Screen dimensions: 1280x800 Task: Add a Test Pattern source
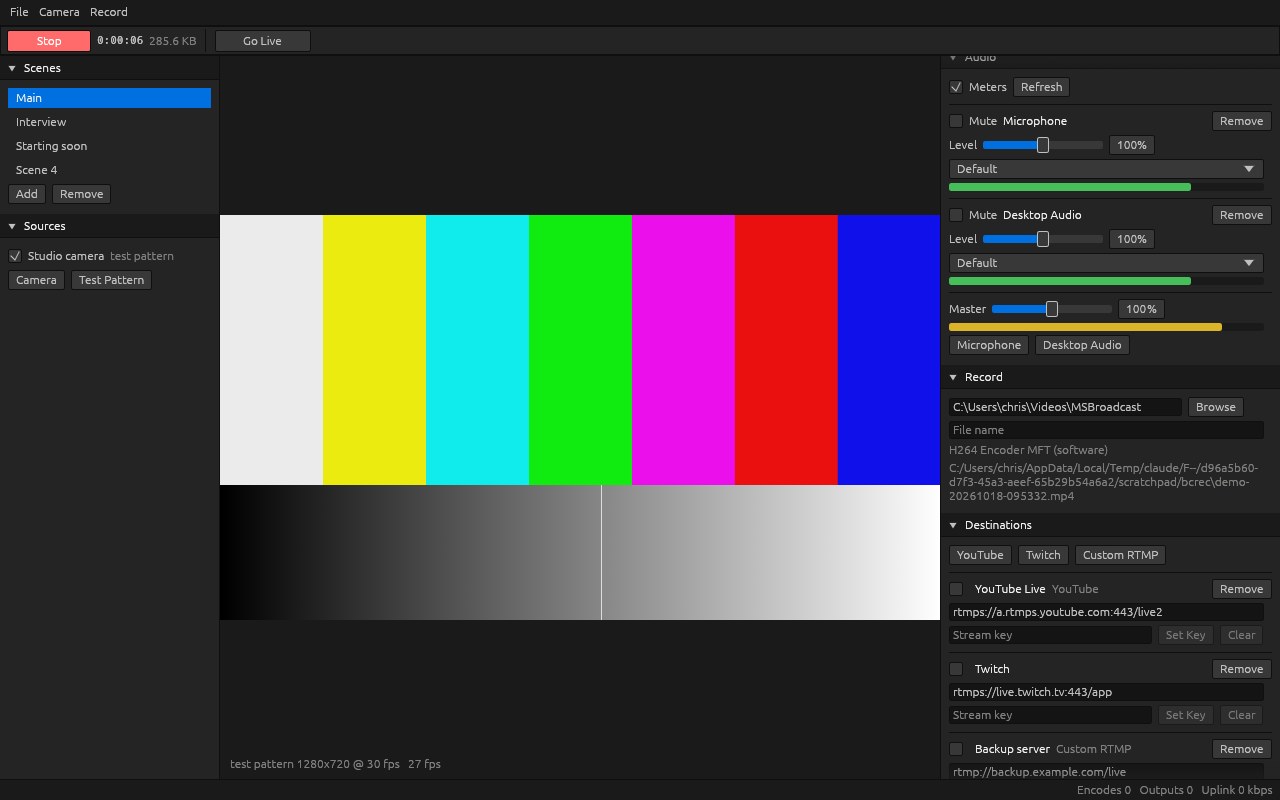tap(112, 280)
